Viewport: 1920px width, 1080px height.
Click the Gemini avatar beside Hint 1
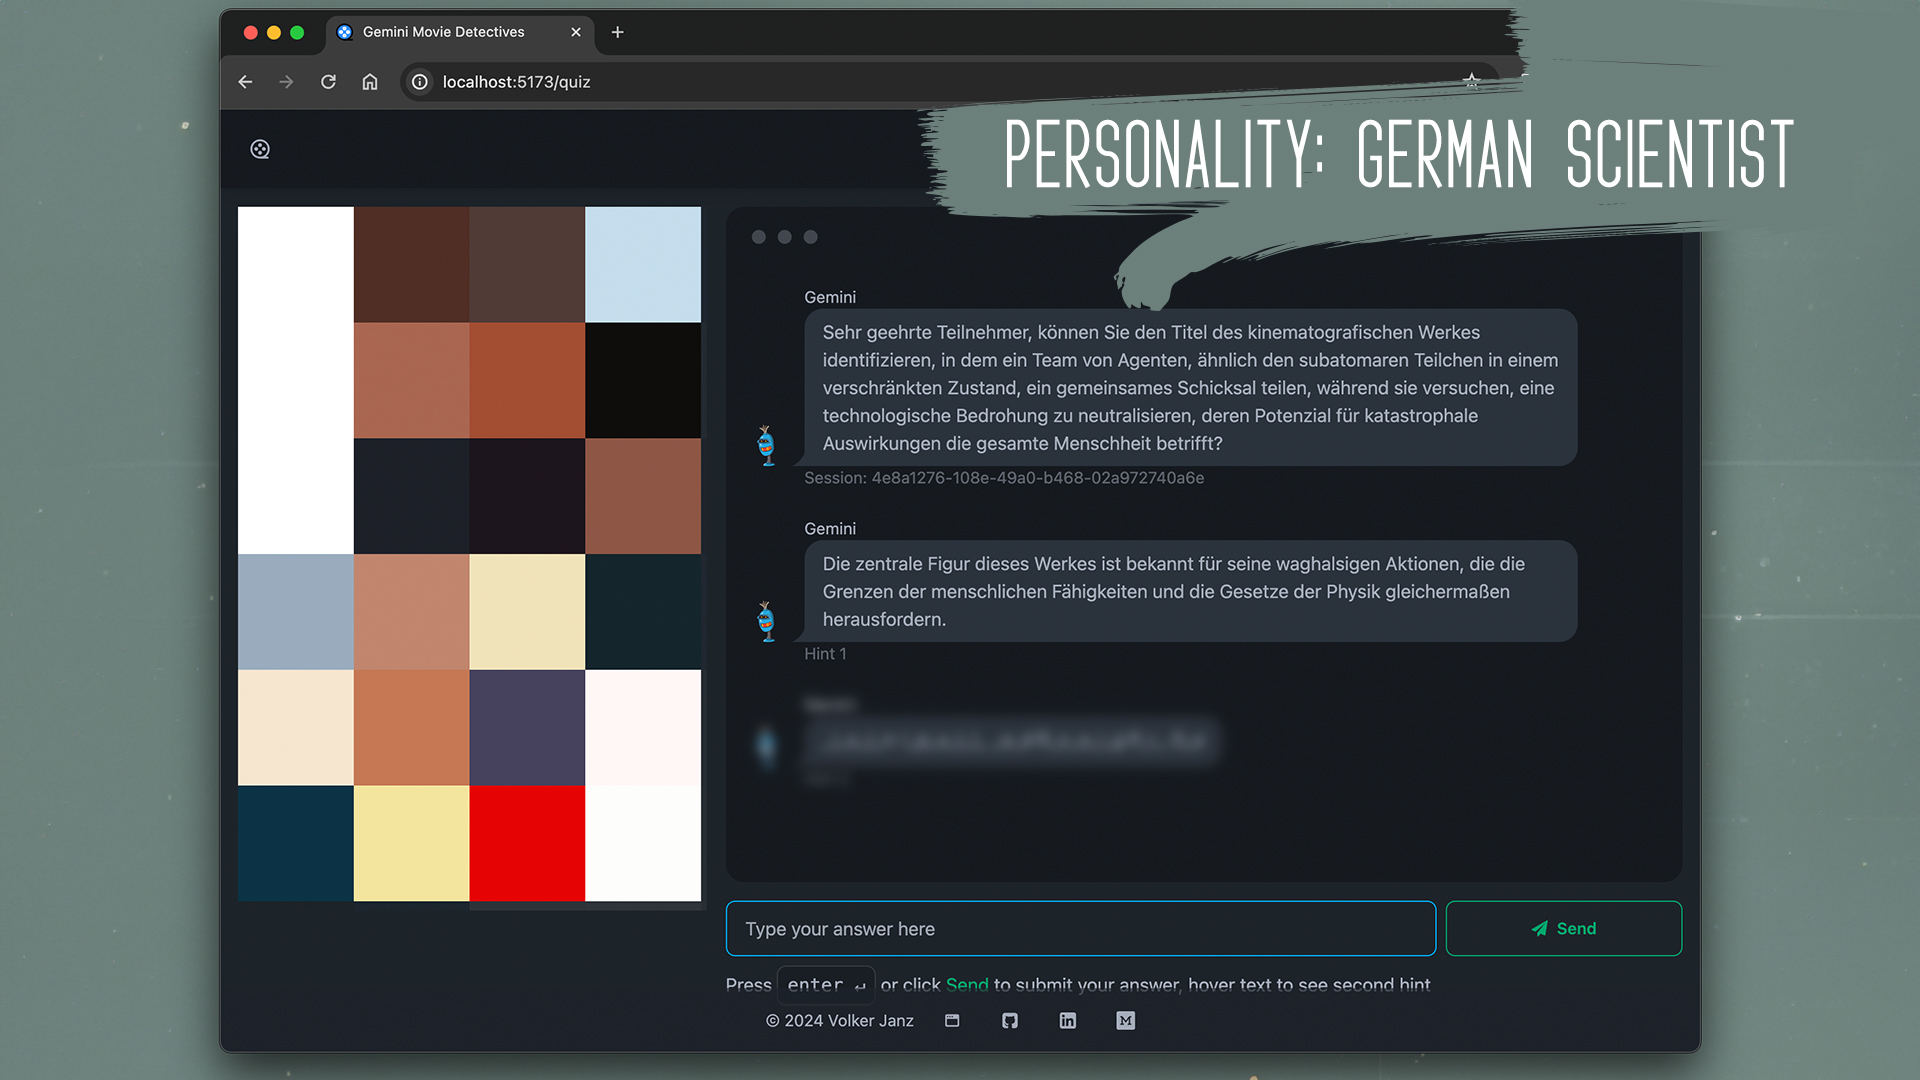click(x=766, y=621)
